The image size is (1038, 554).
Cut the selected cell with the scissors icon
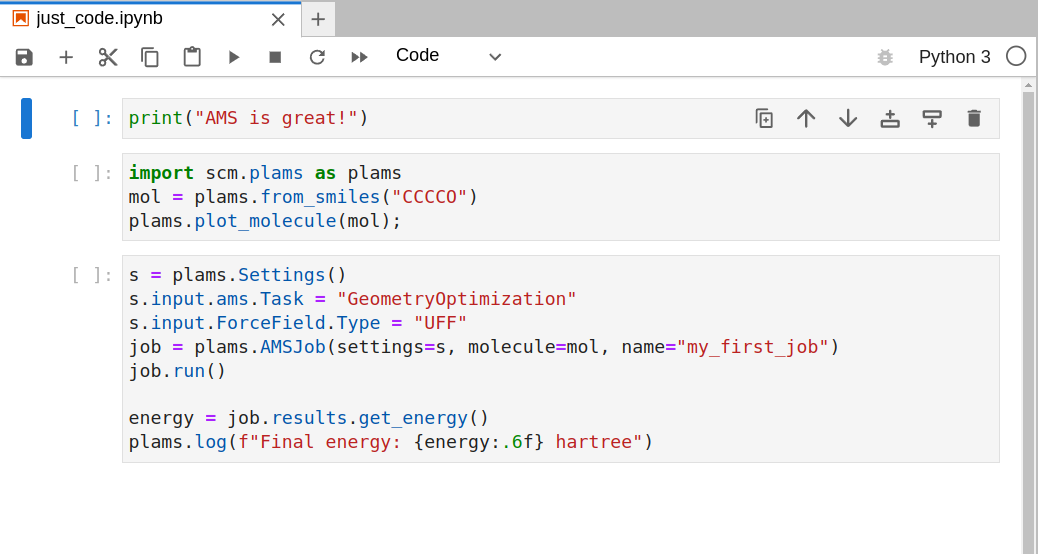coord(108,57)
